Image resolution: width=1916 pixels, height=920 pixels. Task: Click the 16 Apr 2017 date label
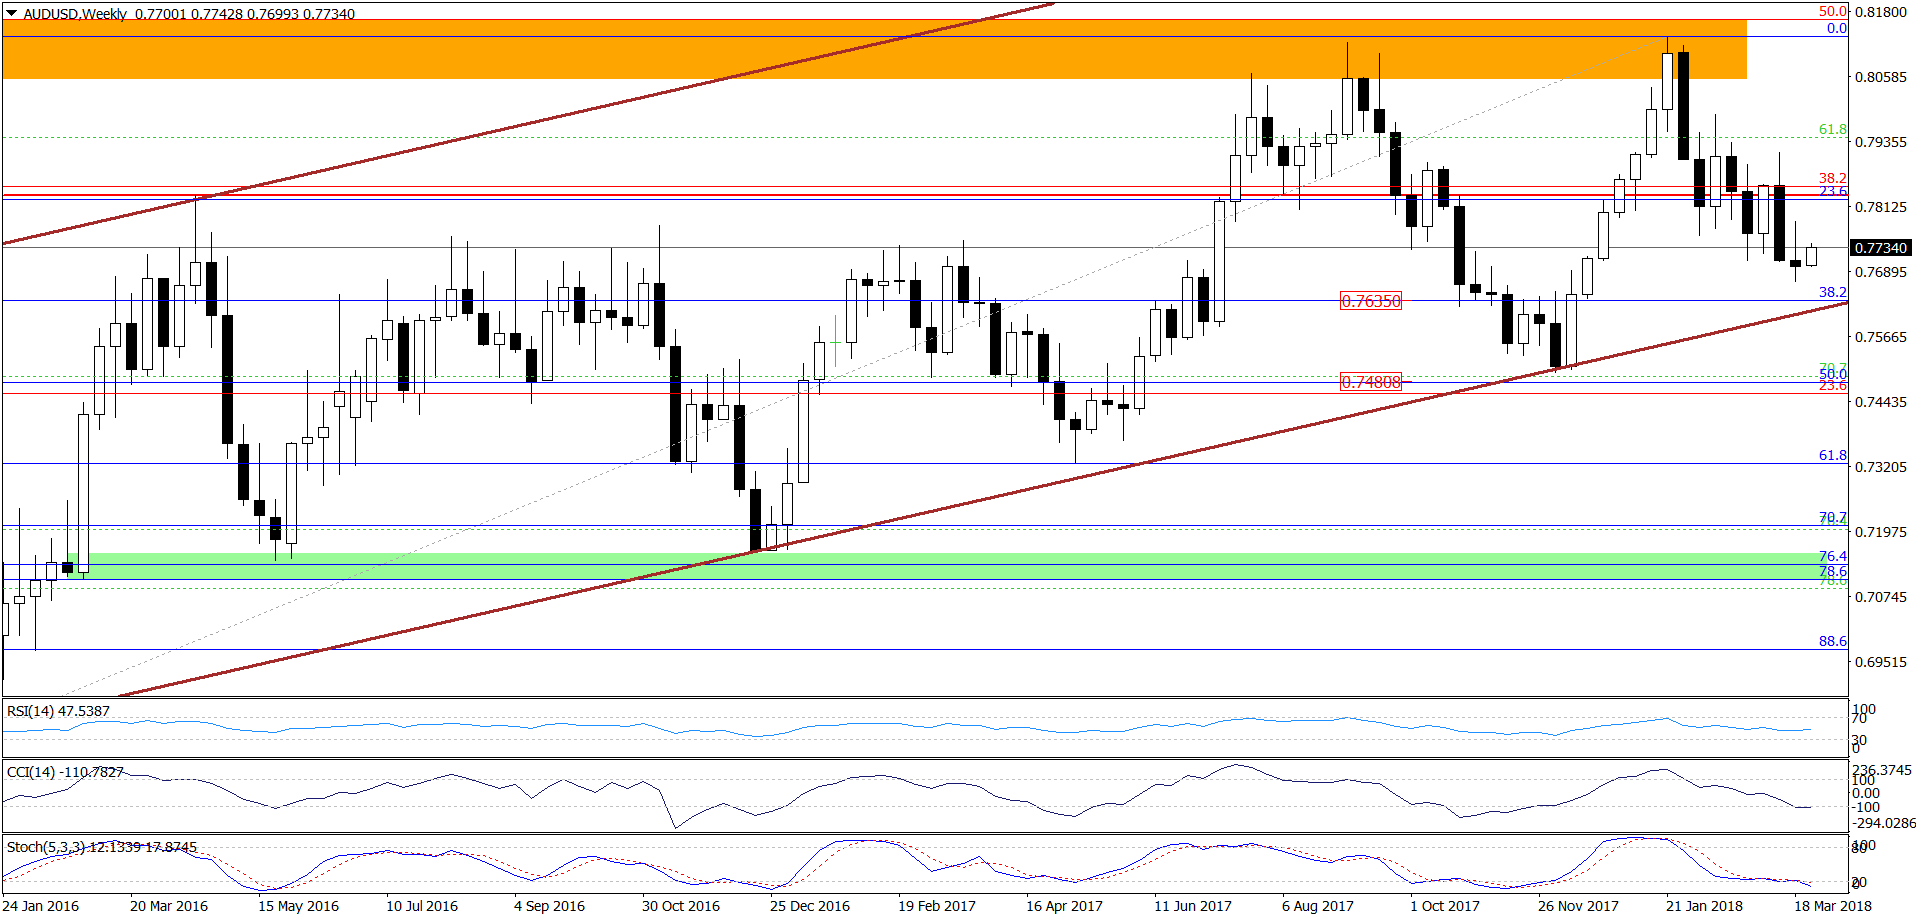tap(1064, 906)
